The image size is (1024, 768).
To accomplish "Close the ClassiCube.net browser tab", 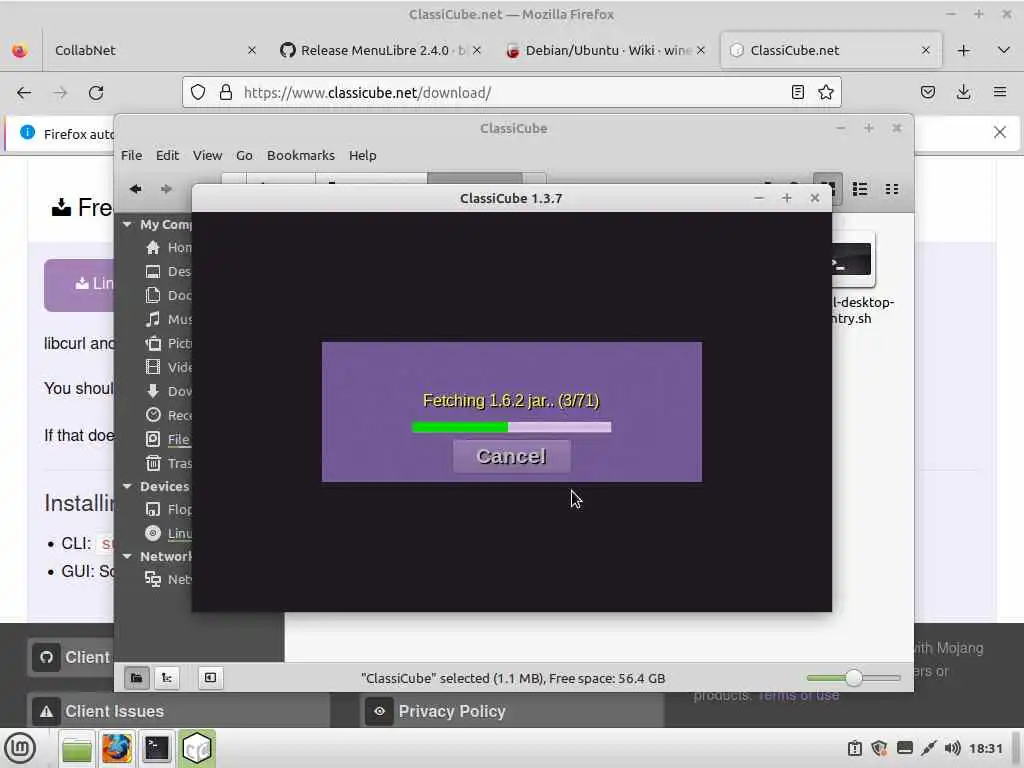I will pos(925,50).
